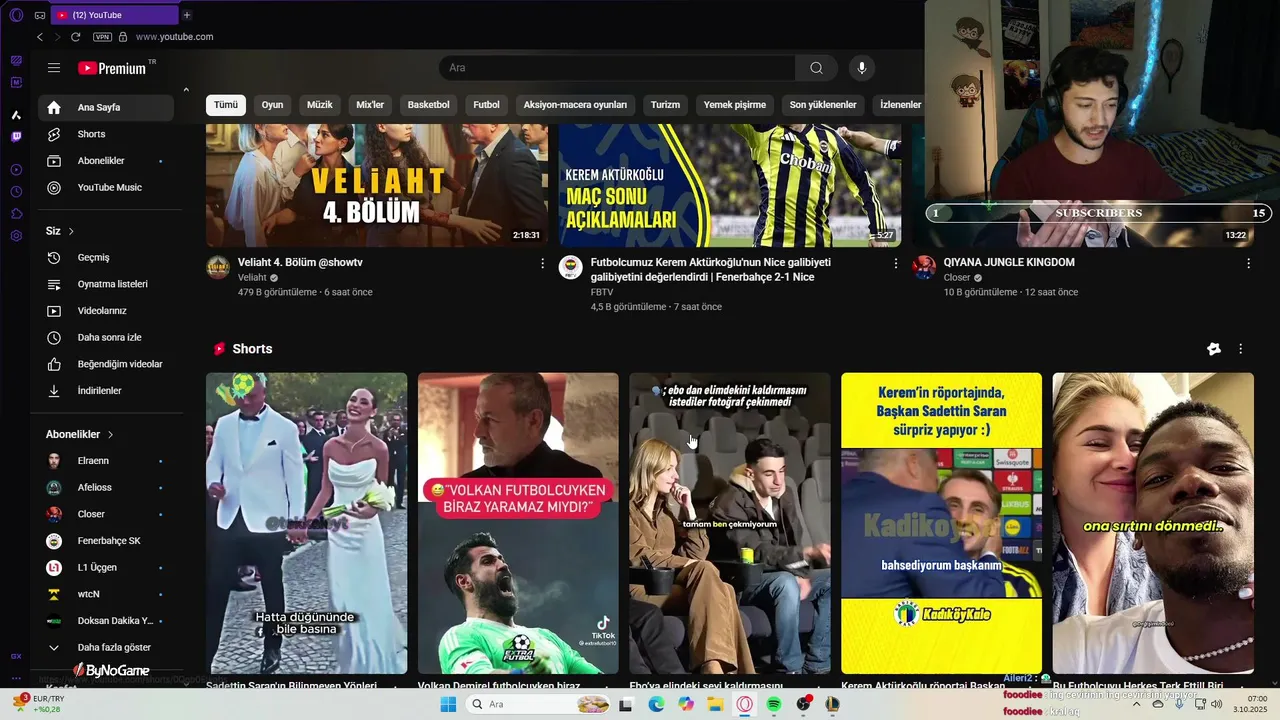Select the Müzik filter chip
Image resolution: width=1280 pixels, height=720 pixels.
click(319, 105)
